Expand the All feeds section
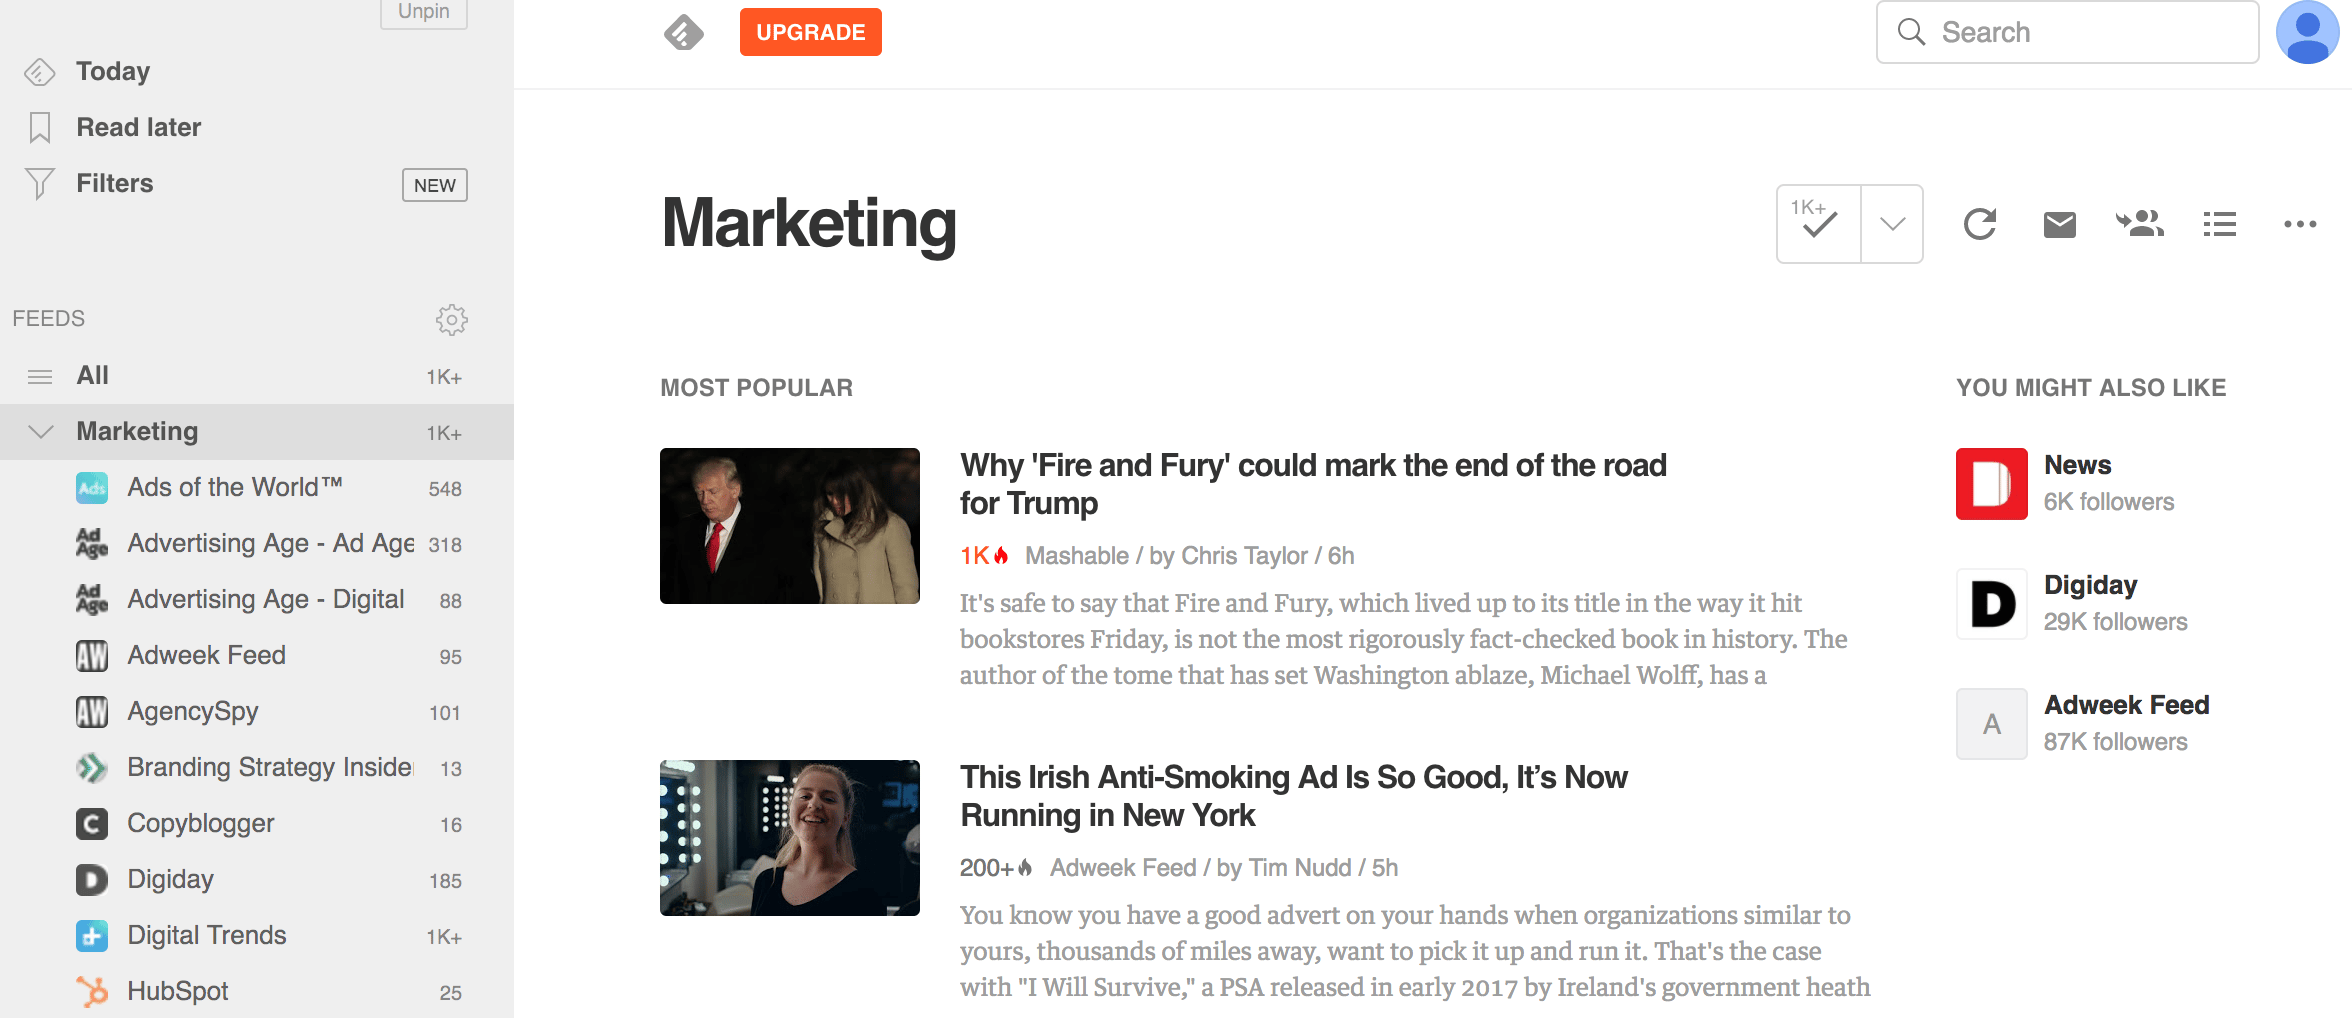This screenshot has width=2352, height=1018. click(92, 375)
